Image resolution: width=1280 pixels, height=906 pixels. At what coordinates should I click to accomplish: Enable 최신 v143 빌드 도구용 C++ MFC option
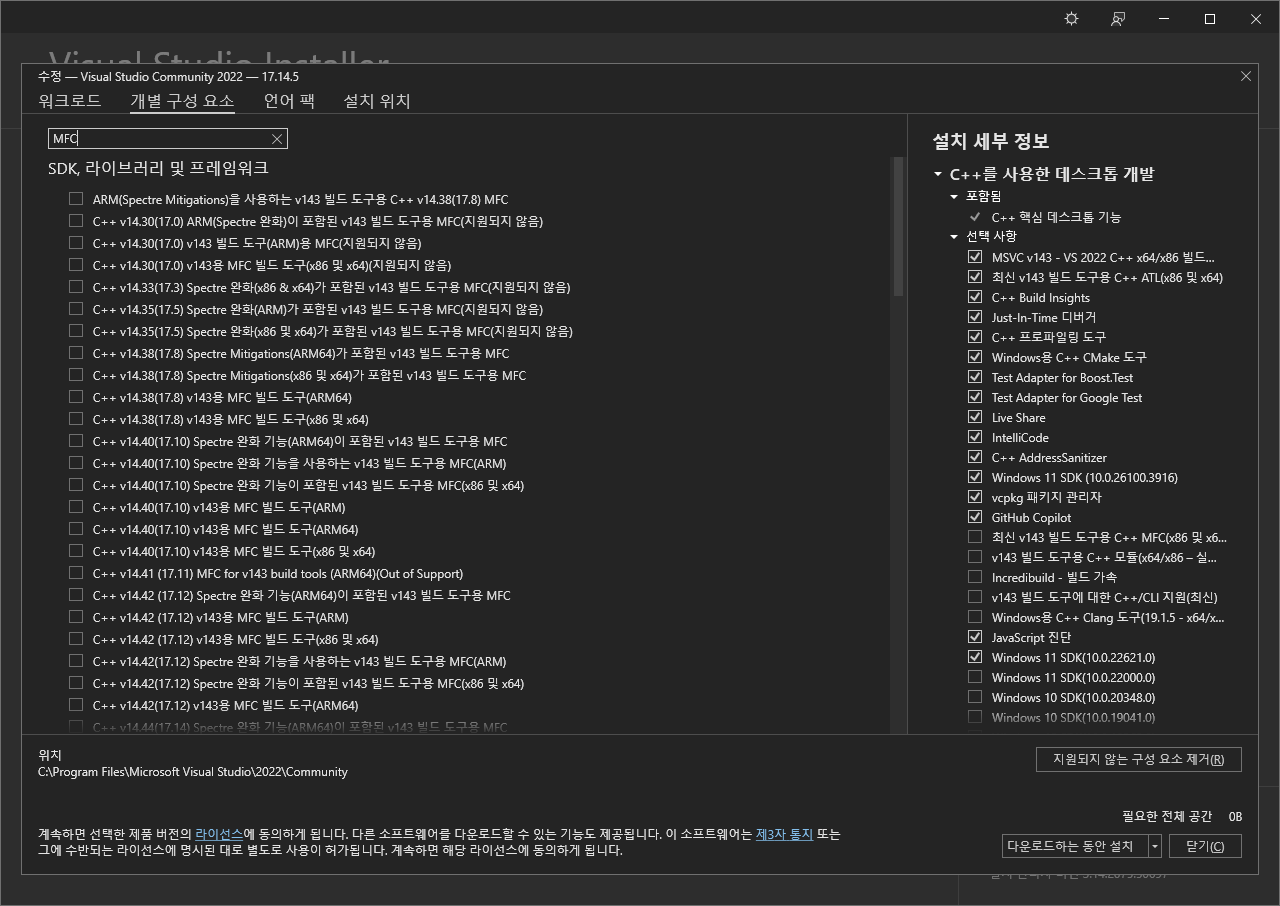(975, 537)
